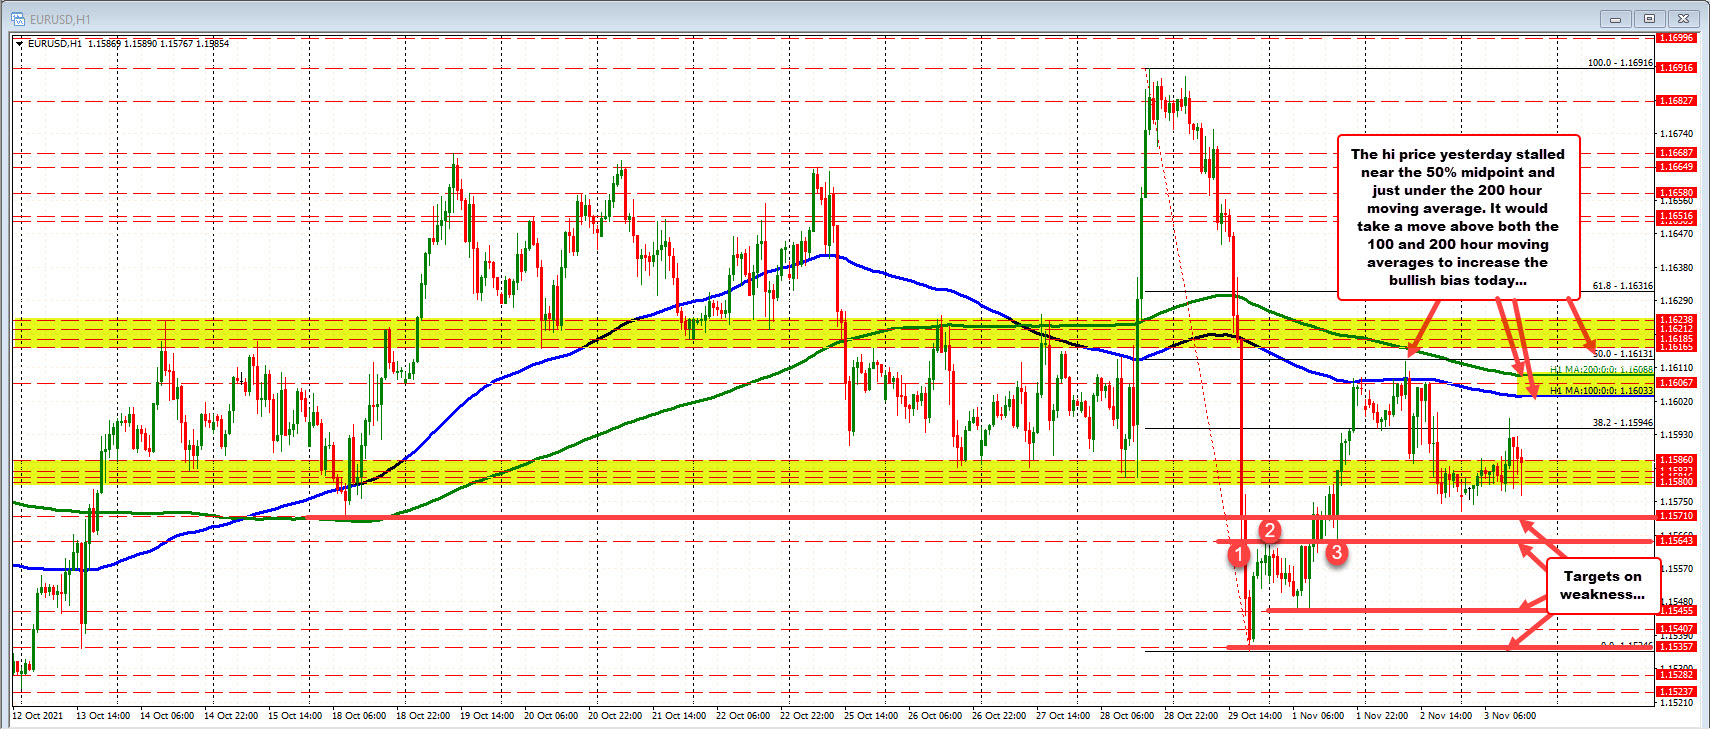Click the 18 Oct 22:00 time axis label
The height and width of the screenshot is (730, 1710).
point(423,716)
